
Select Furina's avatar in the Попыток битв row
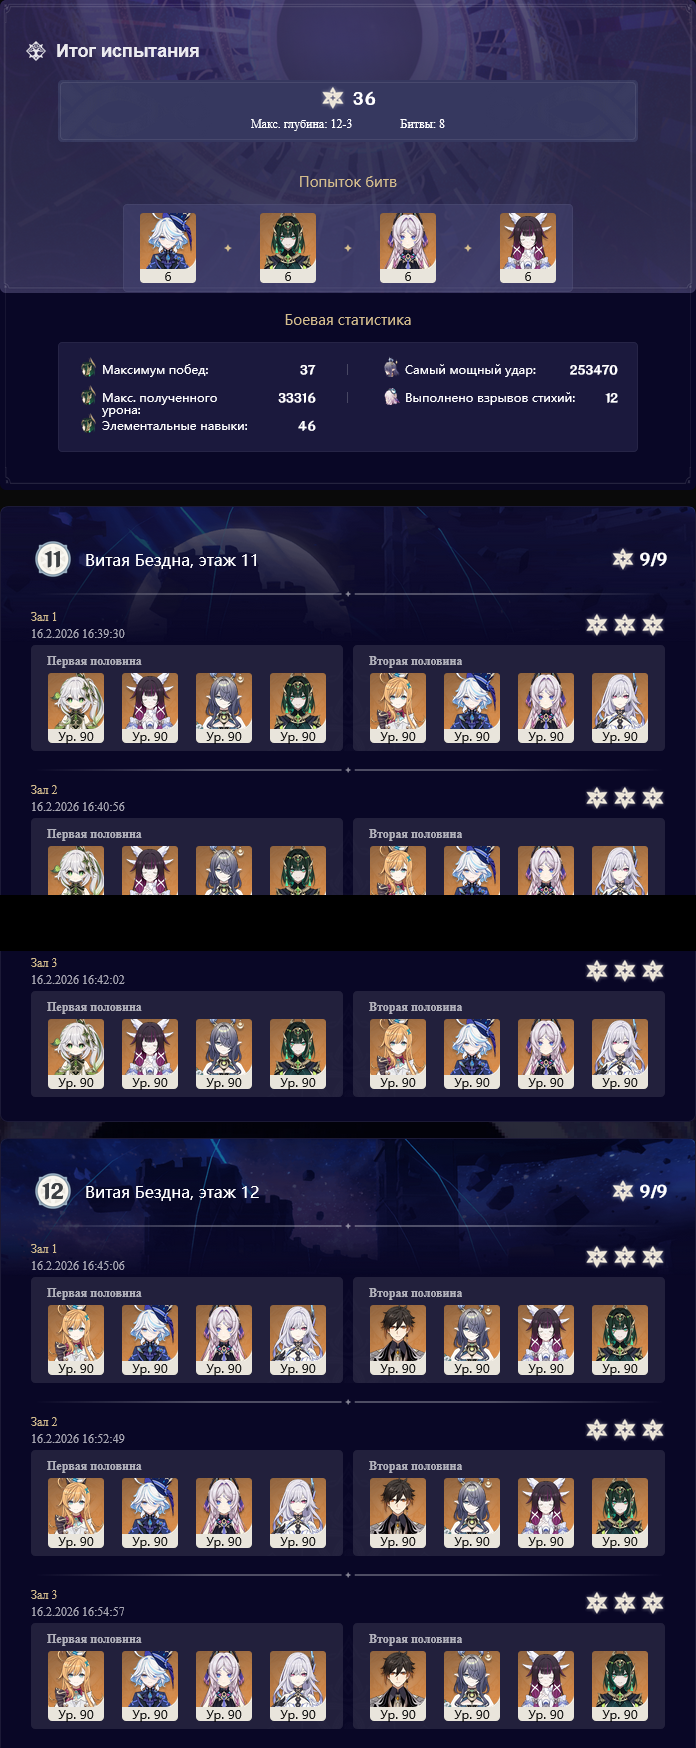(168, 247)
